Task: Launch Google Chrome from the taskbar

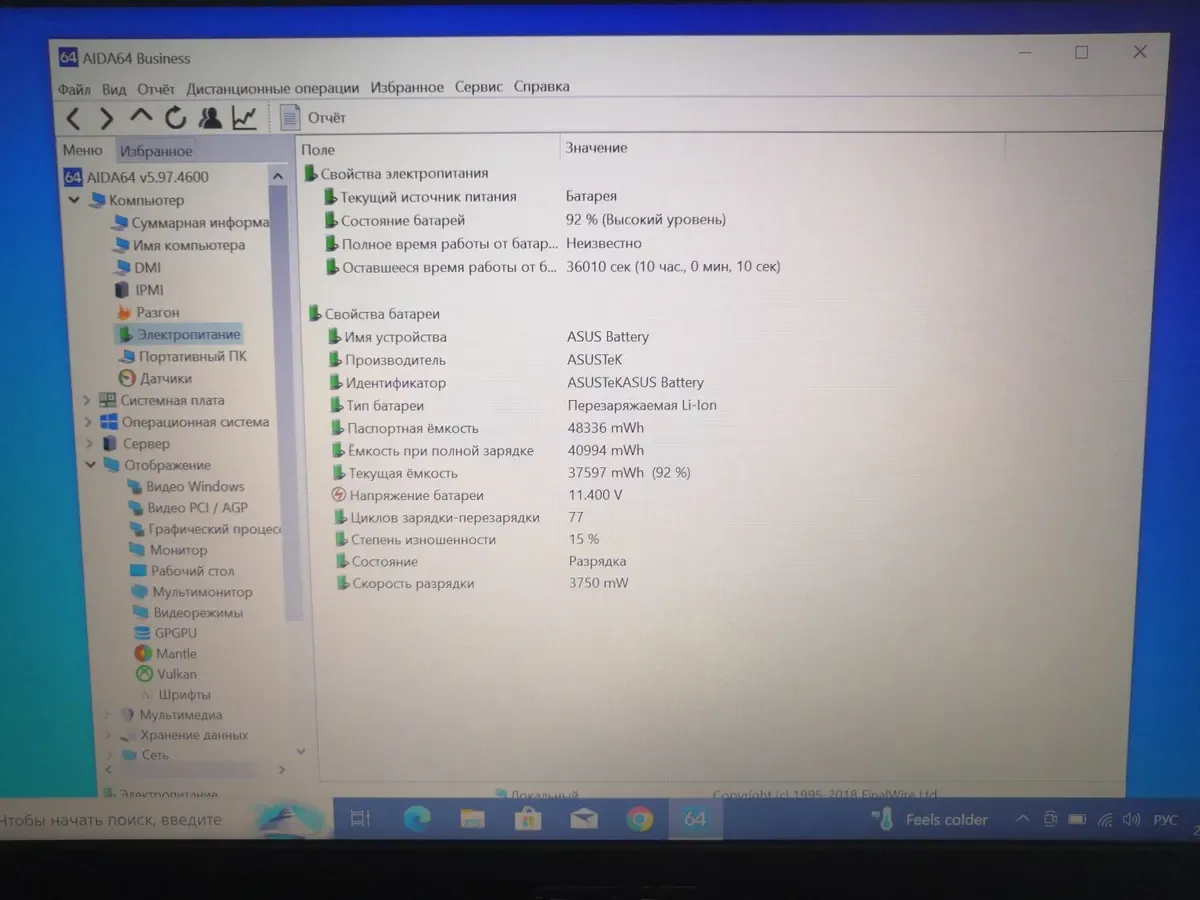Action: click(640, 819)
